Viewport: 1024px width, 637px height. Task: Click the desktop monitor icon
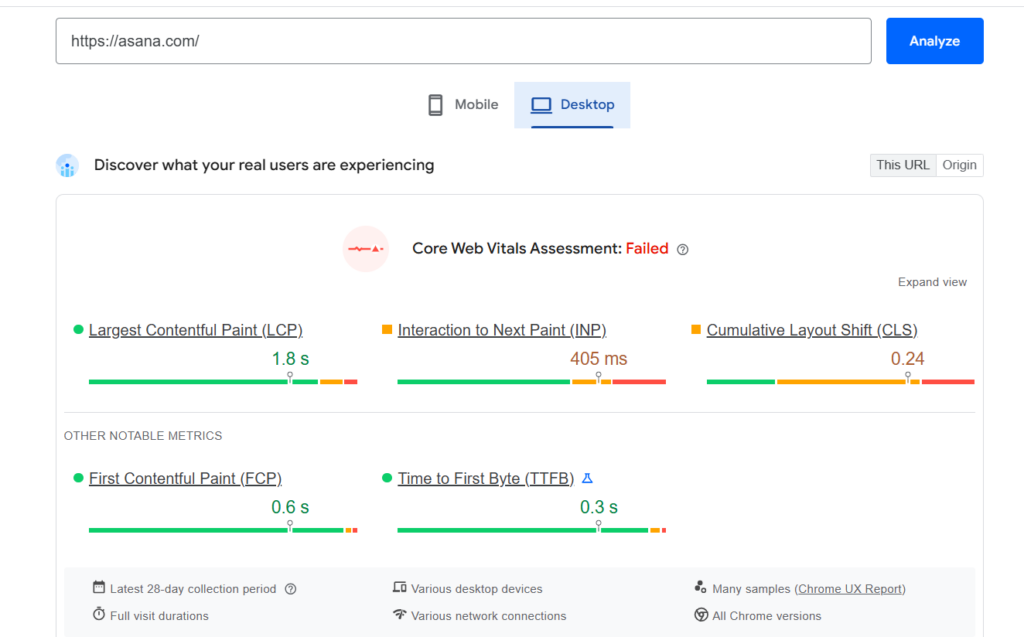click(541, 105)
